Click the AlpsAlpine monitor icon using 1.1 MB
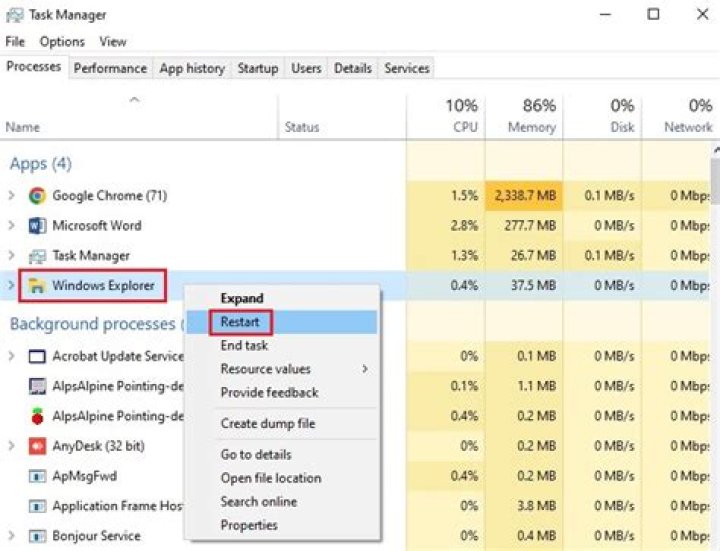Image resolution: width=720 pixels, height=551 pixels. tap(37, 387)
